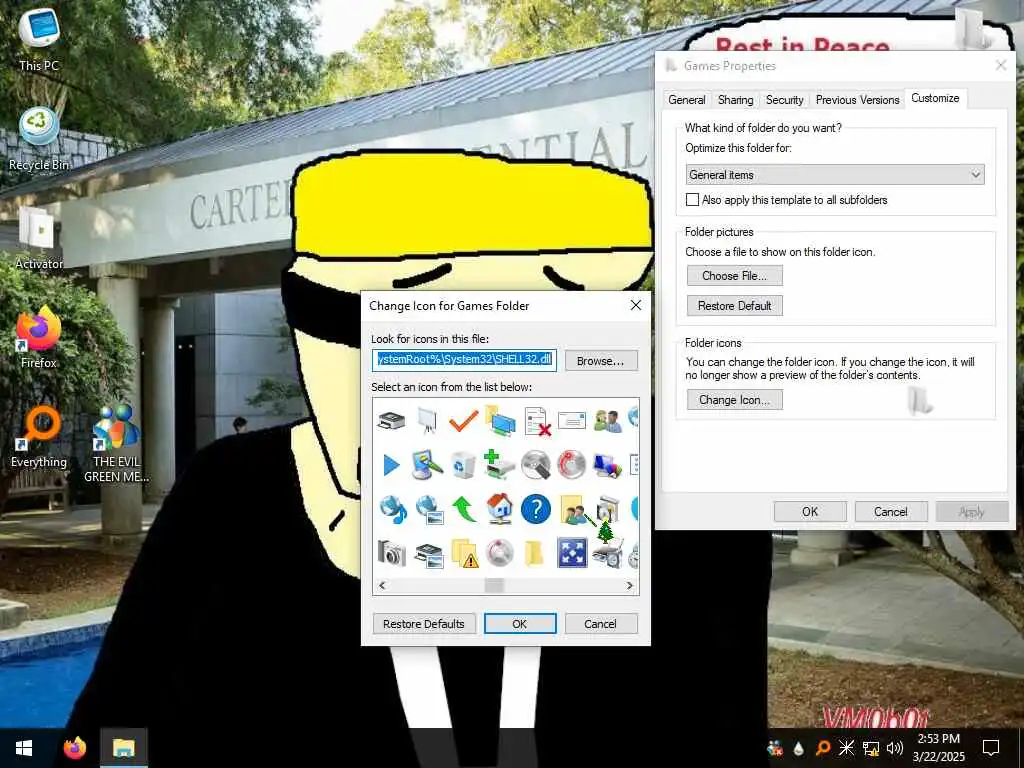Pick the documents with warning triangle icon

(x=465, y=554)
